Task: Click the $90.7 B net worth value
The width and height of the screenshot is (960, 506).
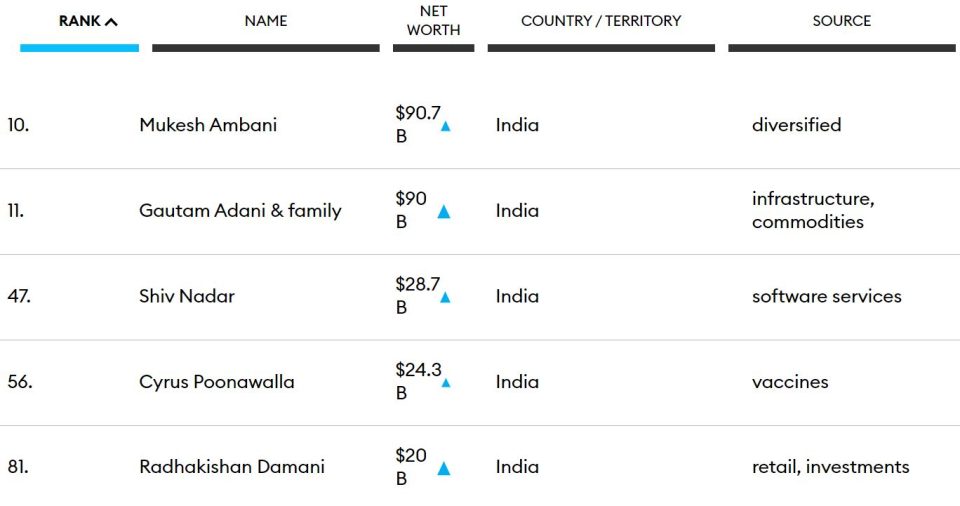Action: click(418, 124)
